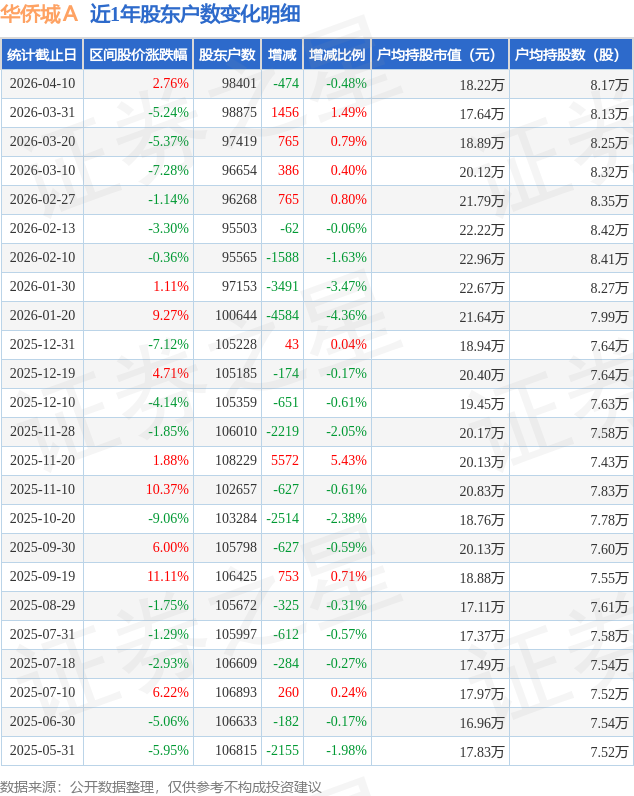Viewport: 634px width, 796px height.
Task: Click the 8.42万 average shares cell
Action: pyautogui.click(x=609, y=229)
